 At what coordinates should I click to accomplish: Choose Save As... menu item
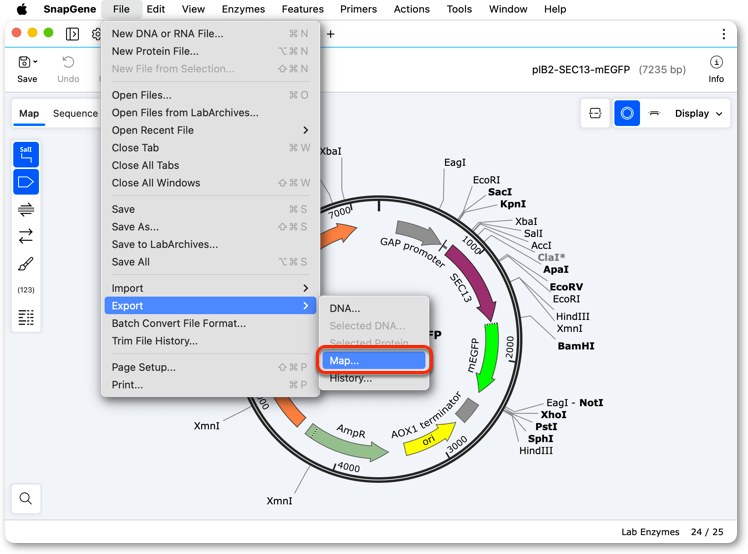[210, 227]
